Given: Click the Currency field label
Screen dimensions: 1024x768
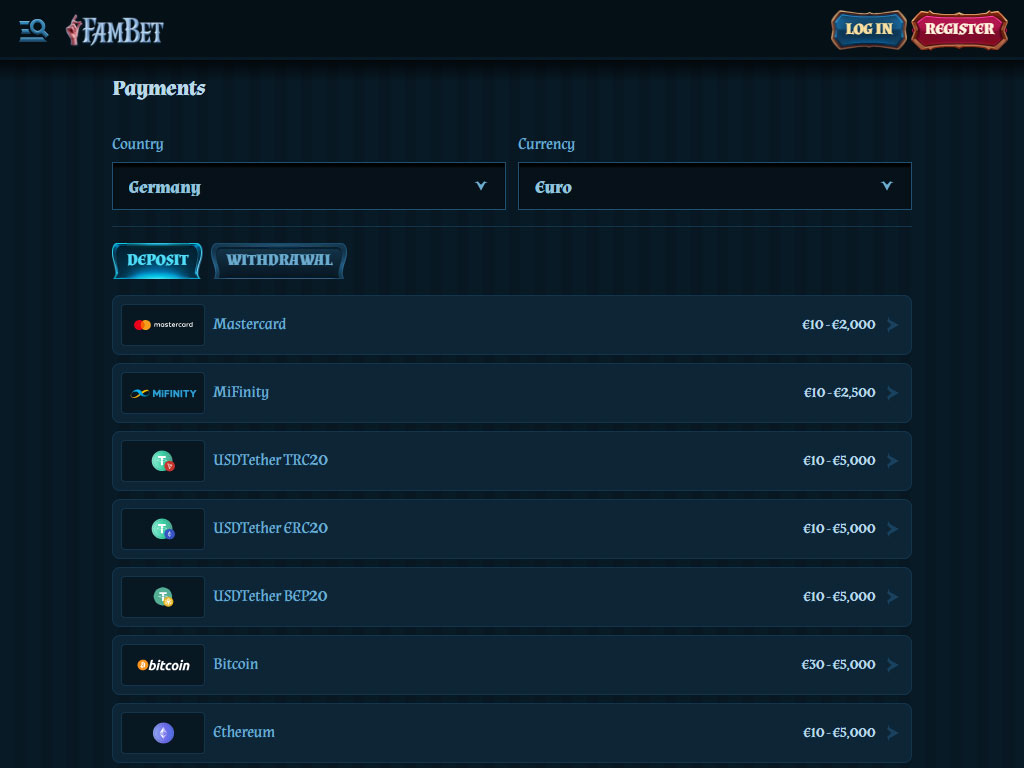Looking at the screenshot, I should 547,144.
